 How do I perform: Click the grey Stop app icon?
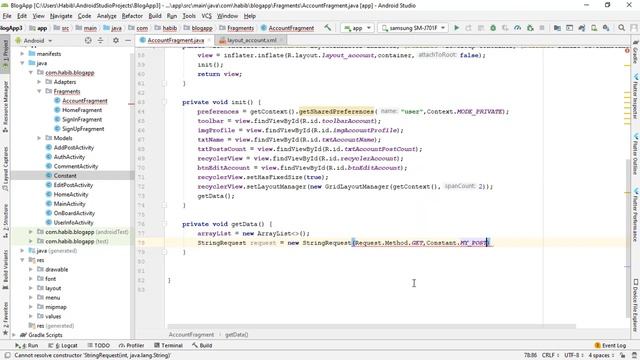(x=542, y=28)
